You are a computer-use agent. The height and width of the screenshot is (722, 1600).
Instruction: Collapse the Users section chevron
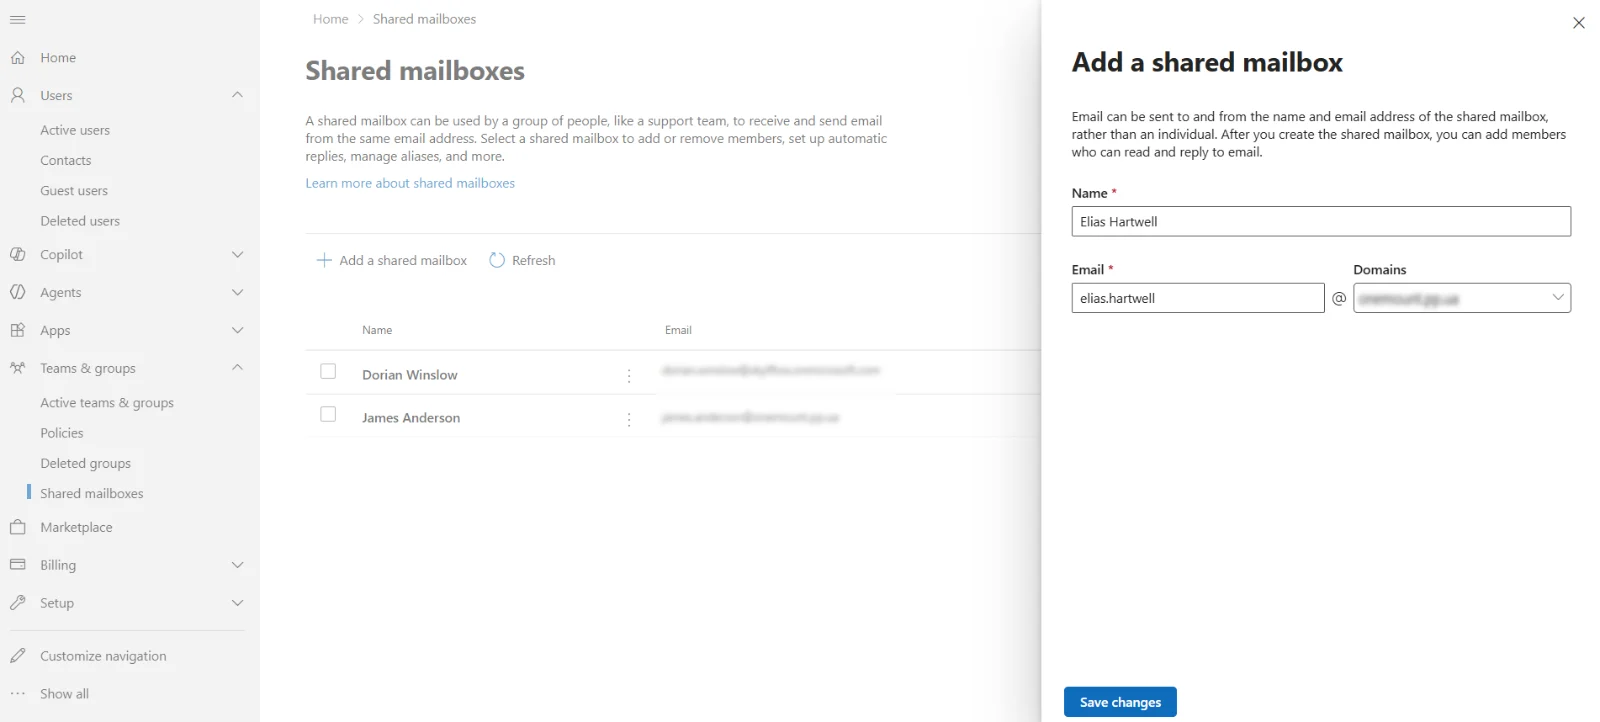tap(237, 95)
